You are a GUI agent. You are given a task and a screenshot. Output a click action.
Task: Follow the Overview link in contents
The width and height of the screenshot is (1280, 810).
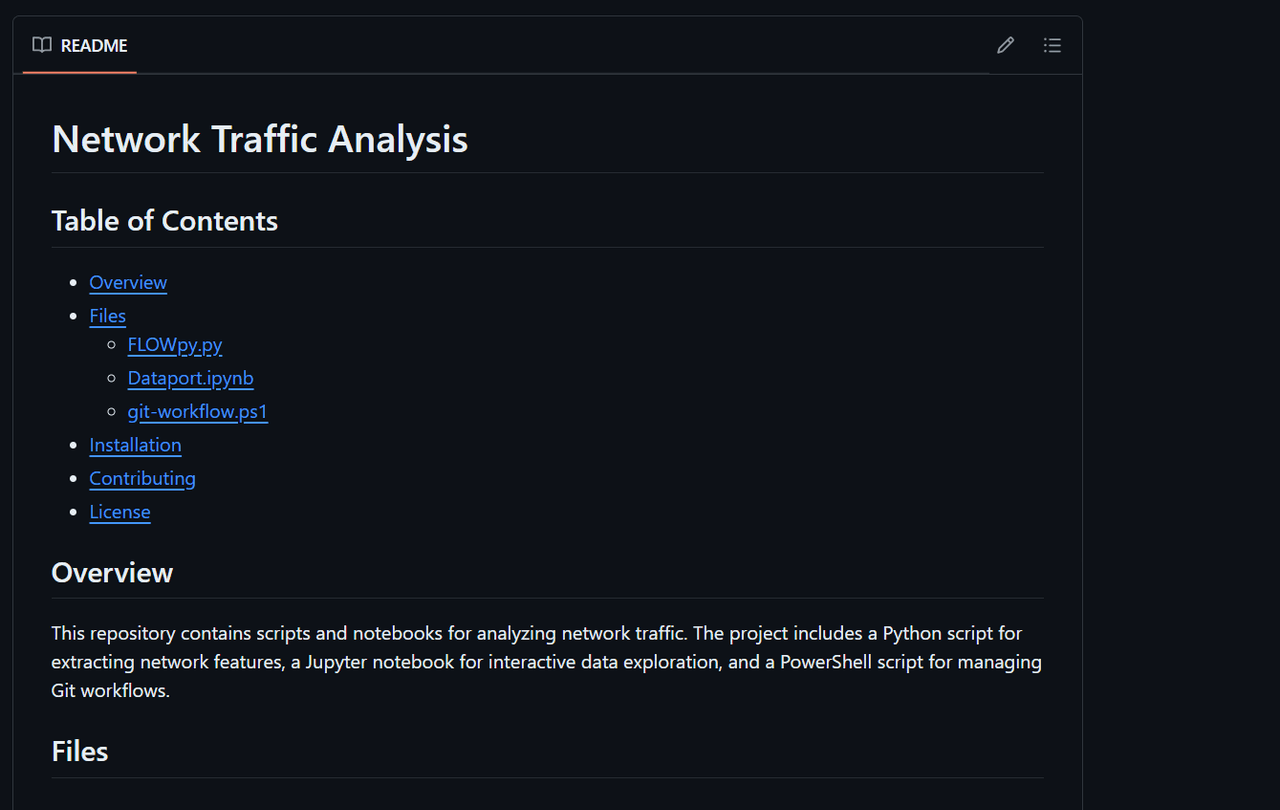coord(128,282)
